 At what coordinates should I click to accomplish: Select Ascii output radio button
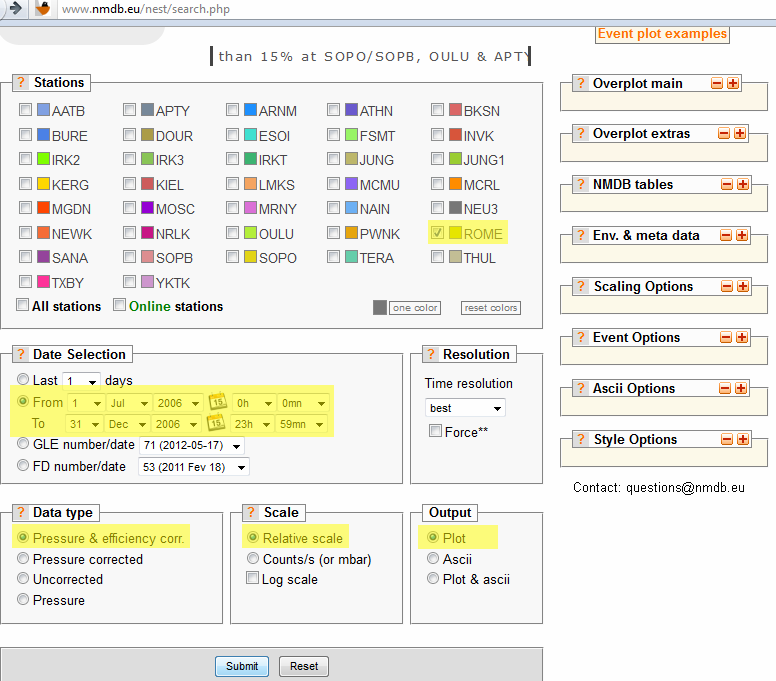(433, 558)
